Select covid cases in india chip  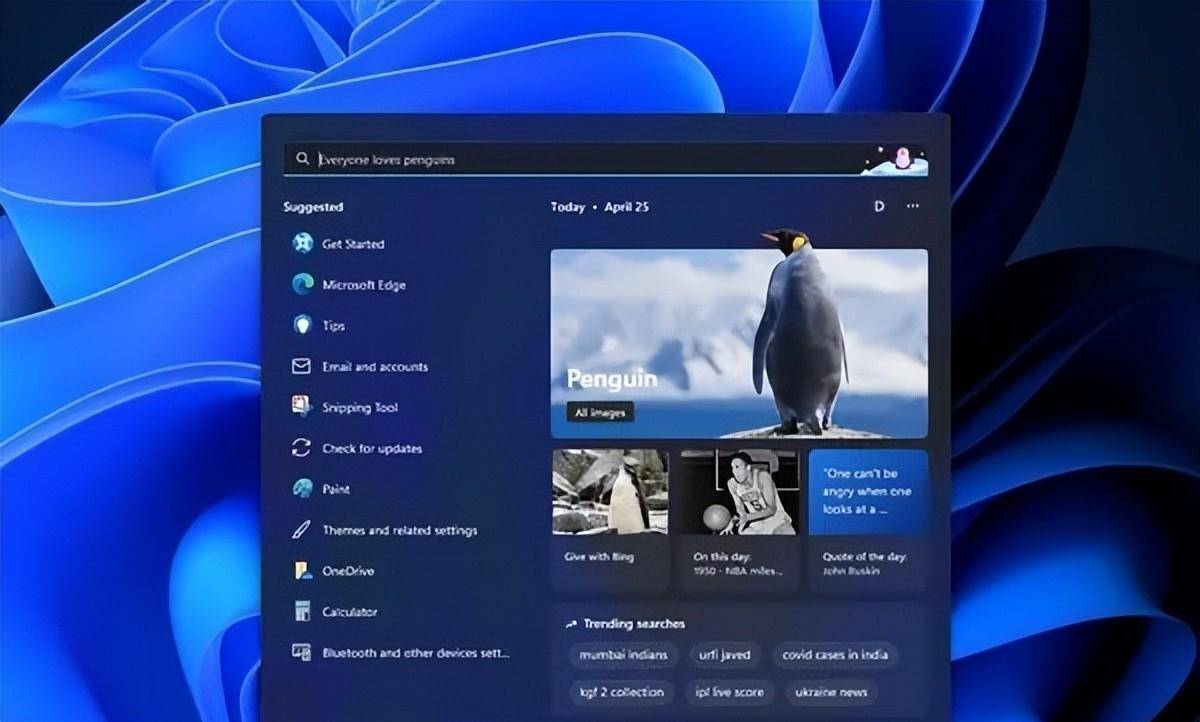(x=835, y=655)
